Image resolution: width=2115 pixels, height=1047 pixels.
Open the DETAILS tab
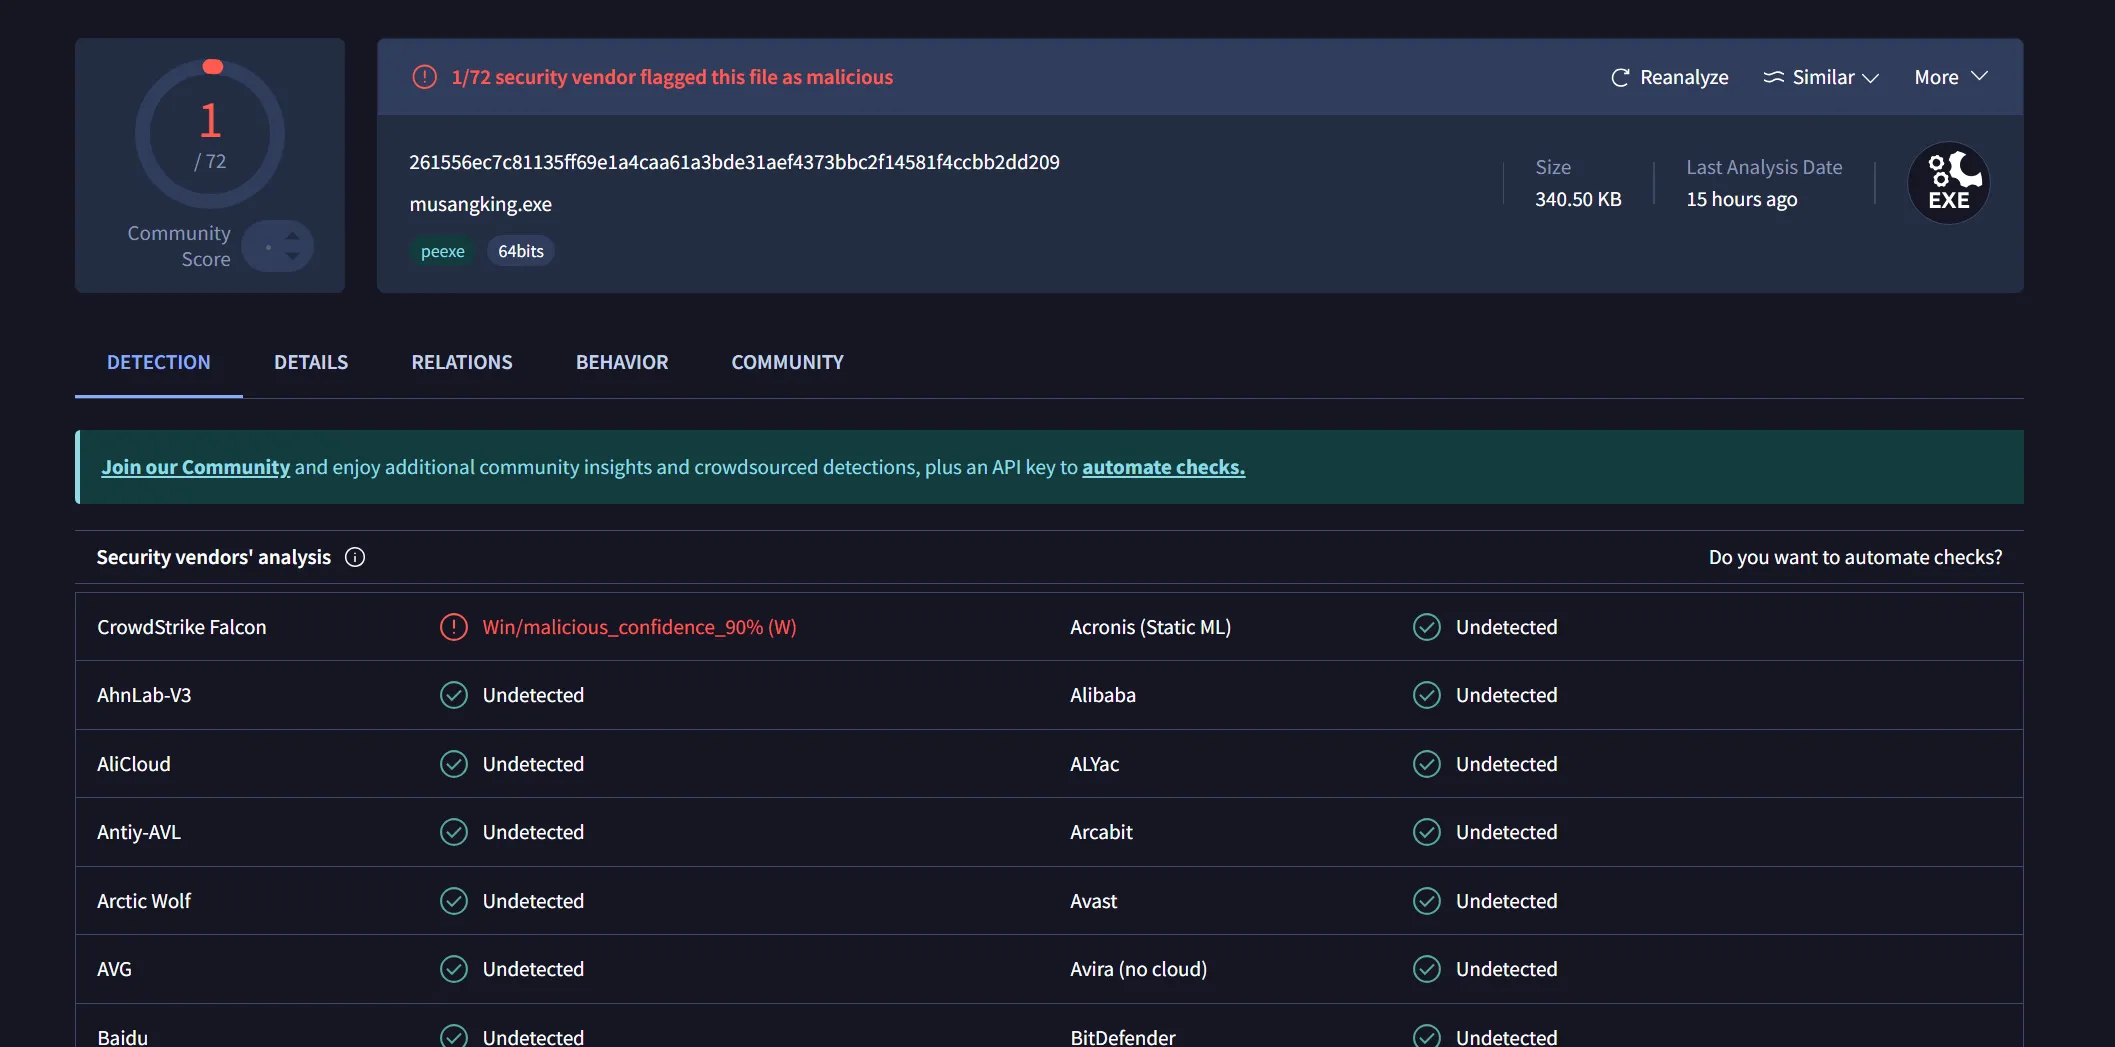311,362
